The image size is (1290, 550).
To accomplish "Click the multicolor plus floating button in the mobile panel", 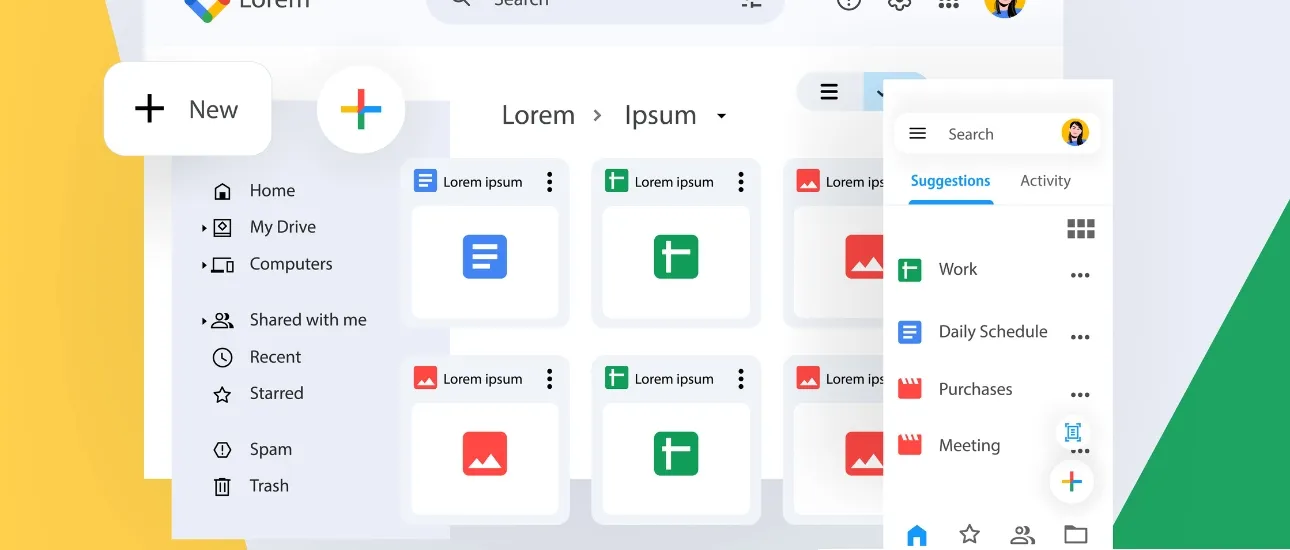I will (x=1071, y=482).
